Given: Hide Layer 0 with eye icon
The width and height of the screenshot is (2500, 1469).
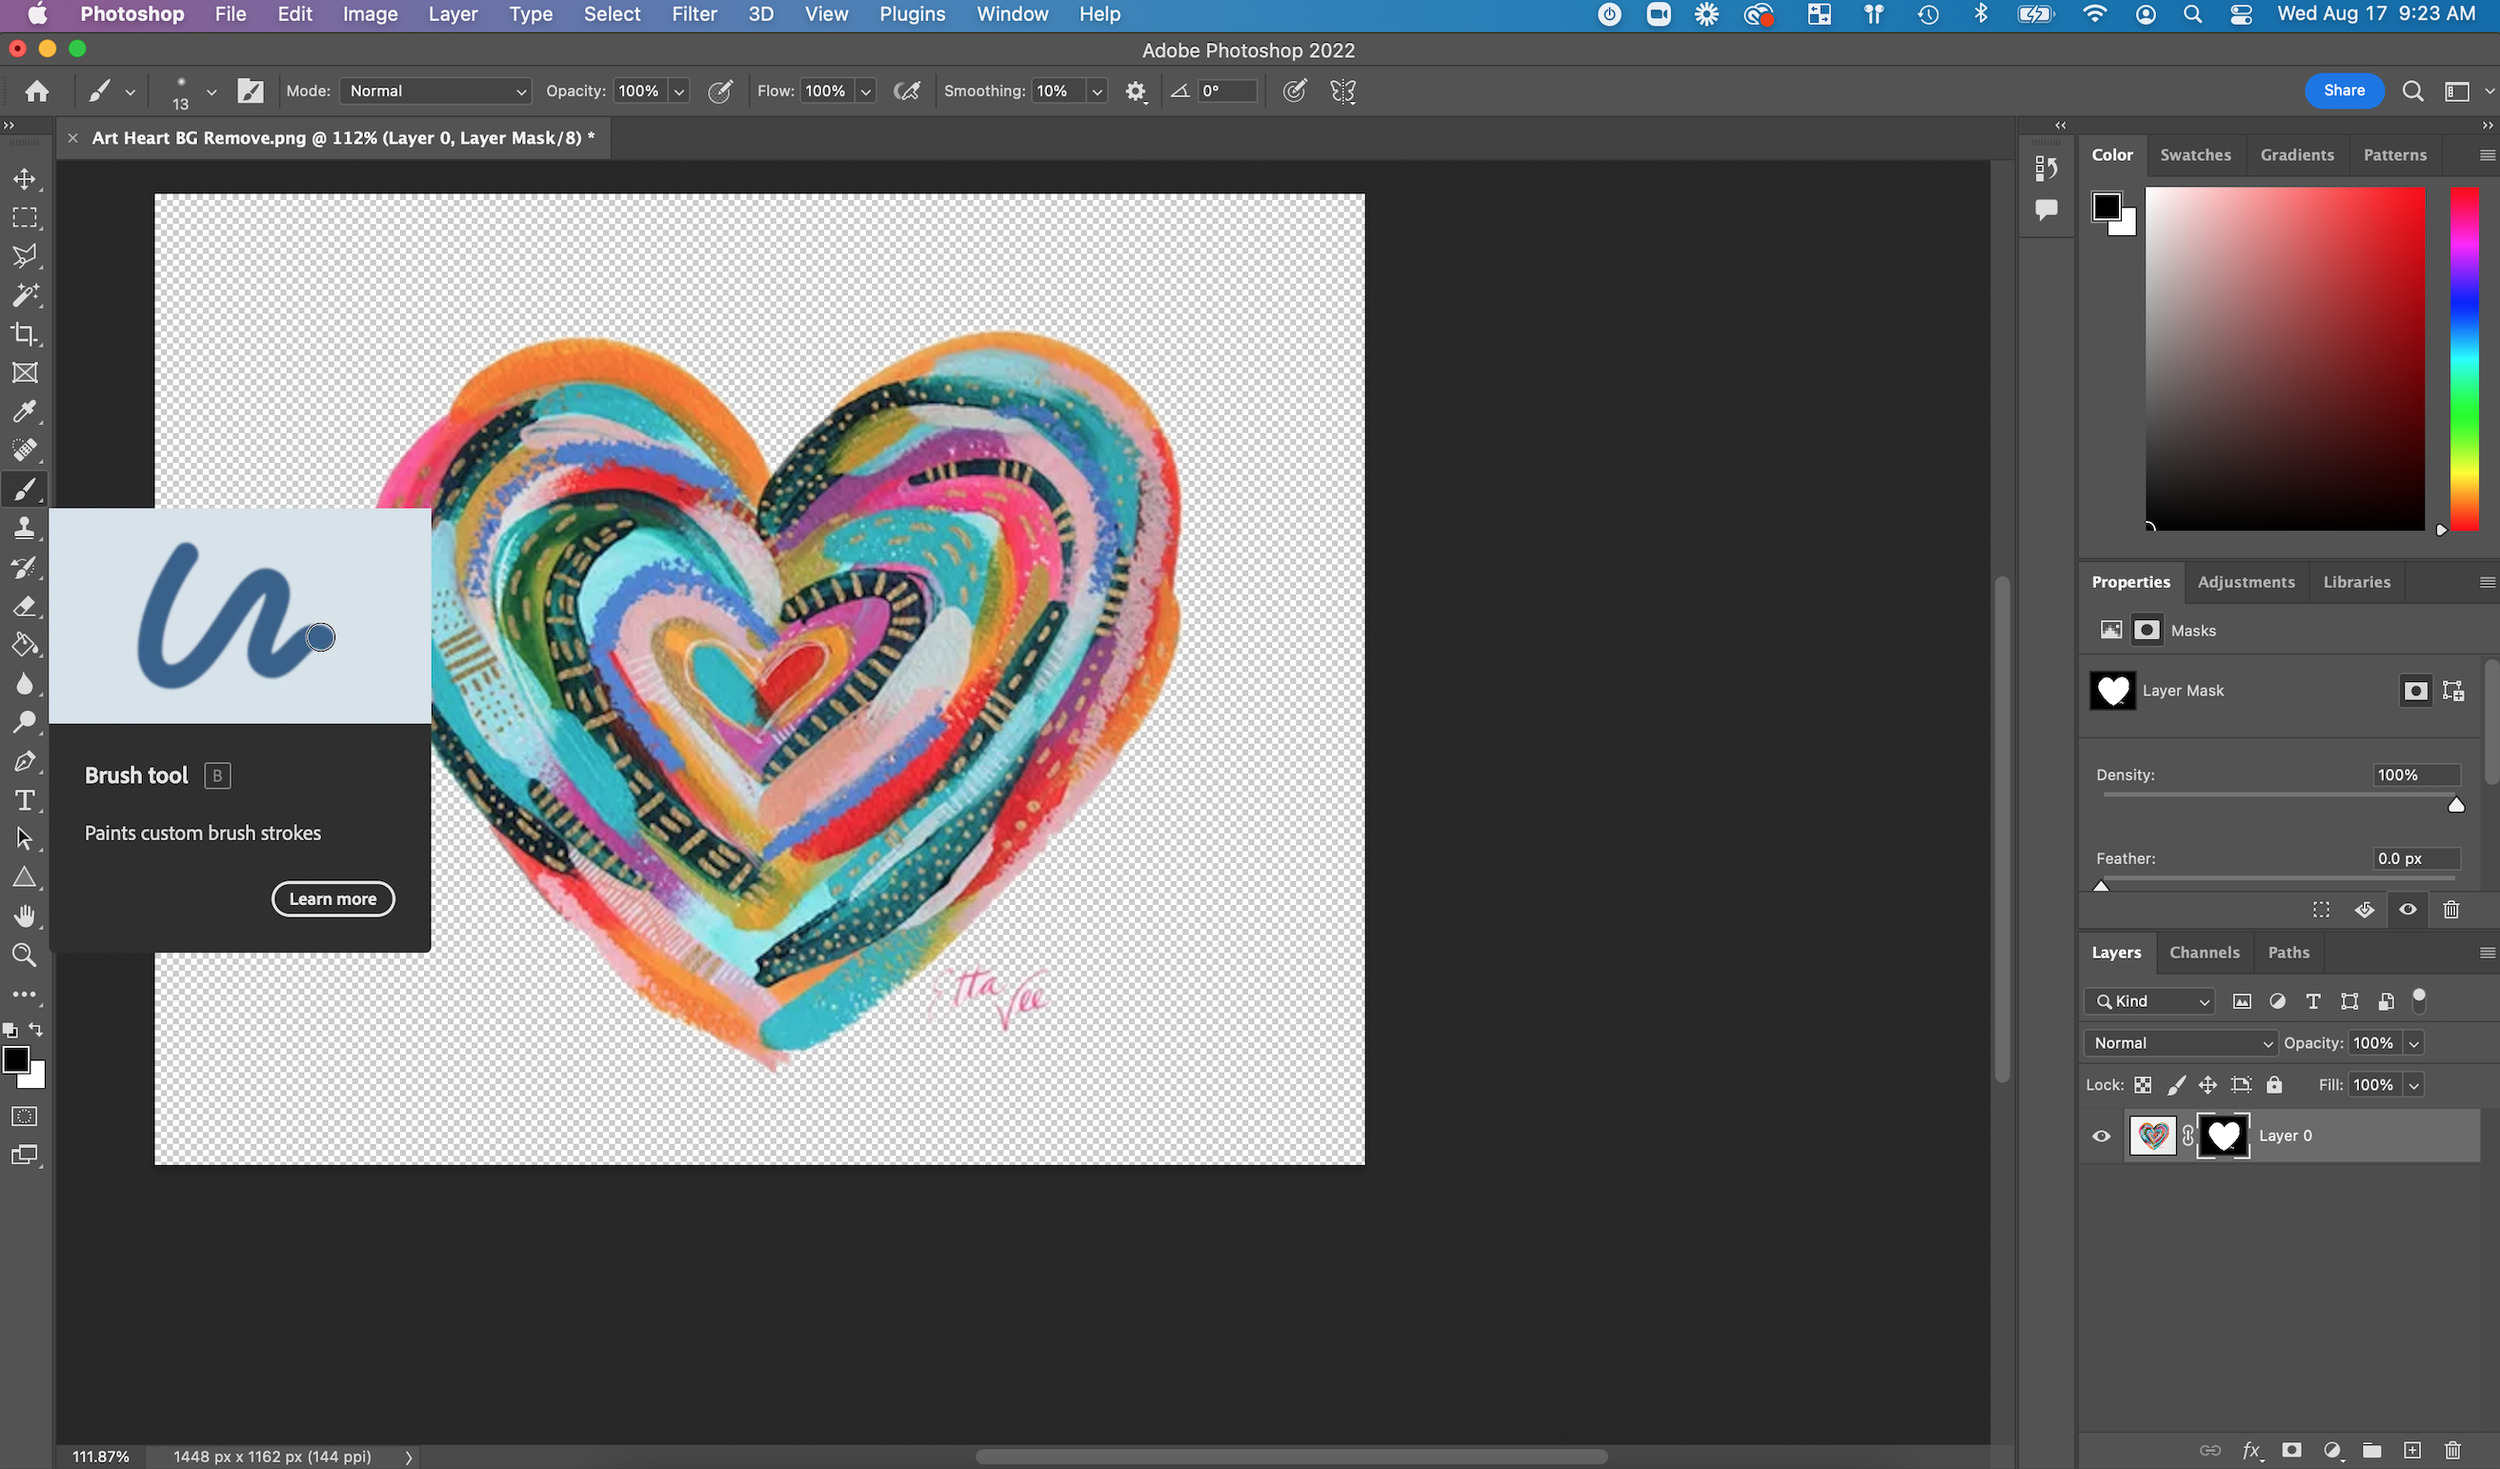Looking at the screenshot, I should point(2101,1136).
